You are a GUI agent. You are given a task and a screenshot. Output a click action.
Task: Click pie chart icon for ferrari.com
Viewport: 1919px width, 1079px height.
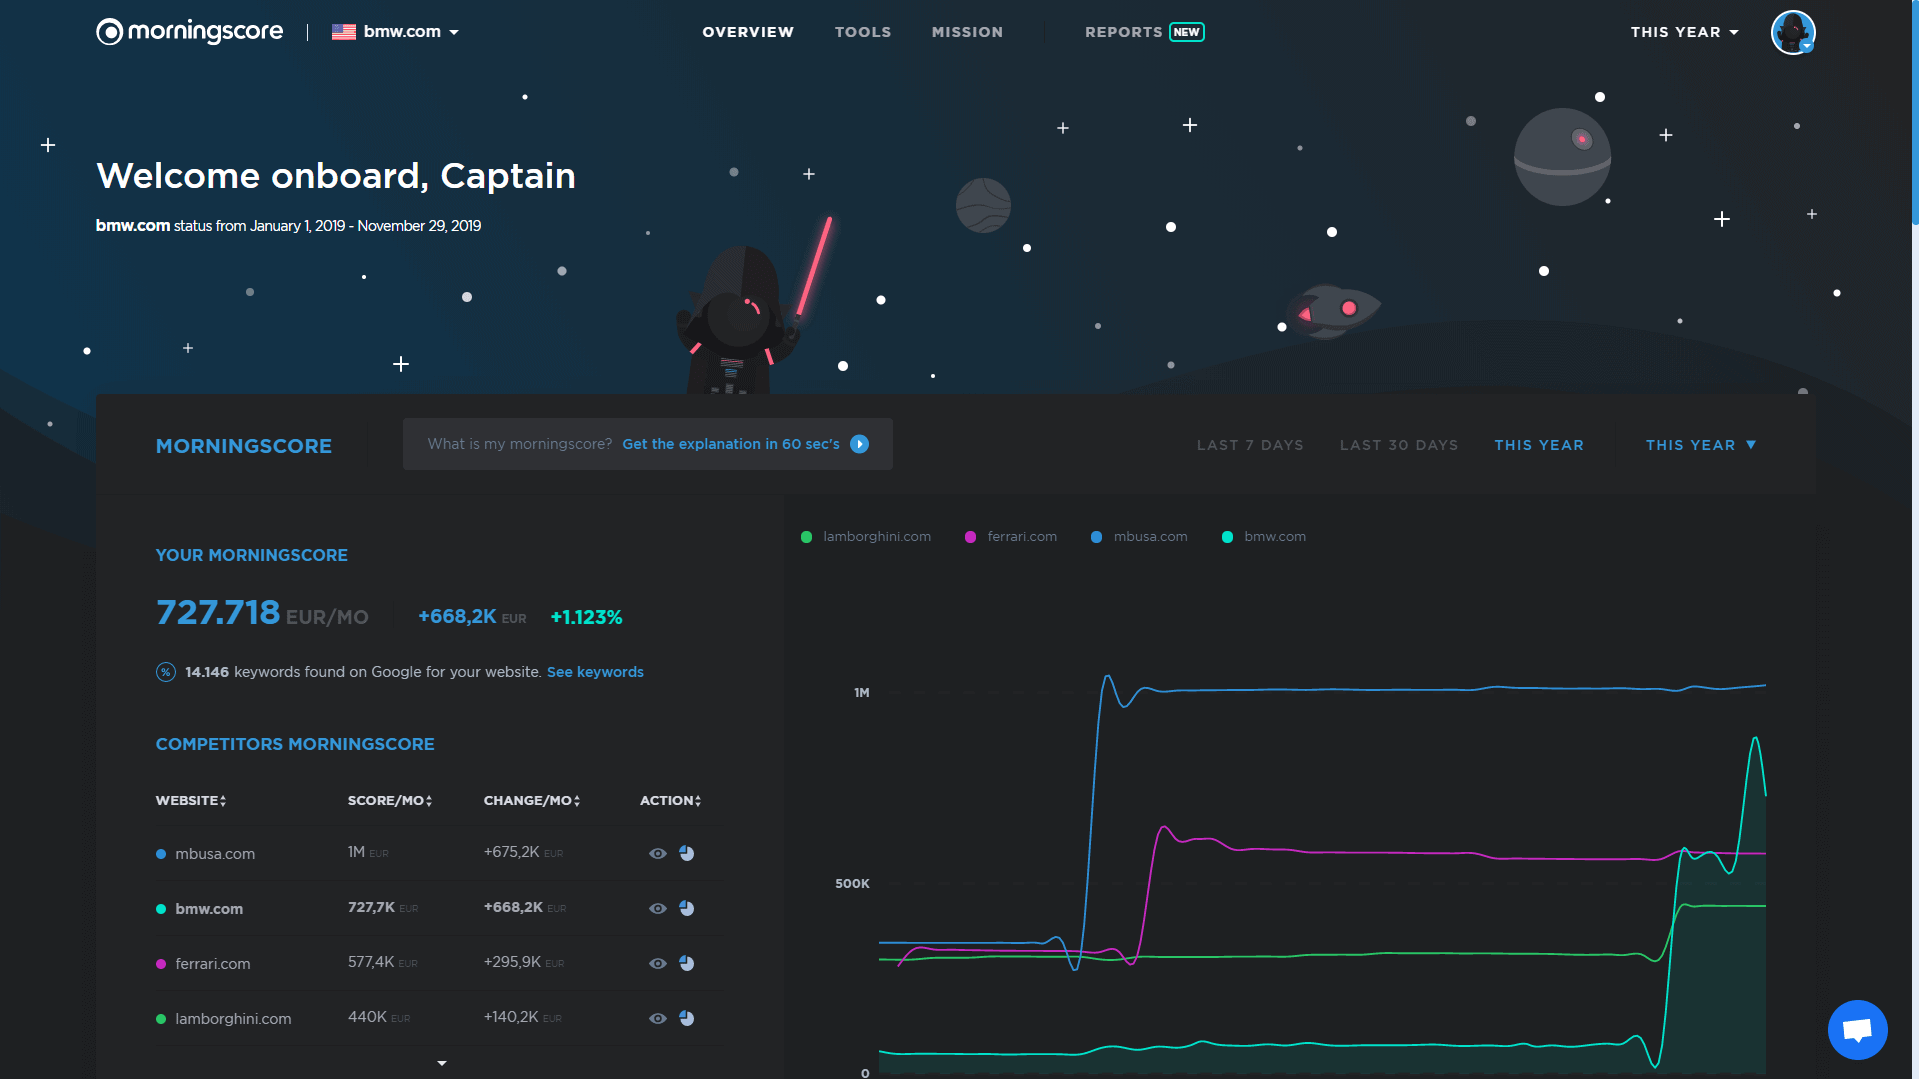(x=687, y=963)
